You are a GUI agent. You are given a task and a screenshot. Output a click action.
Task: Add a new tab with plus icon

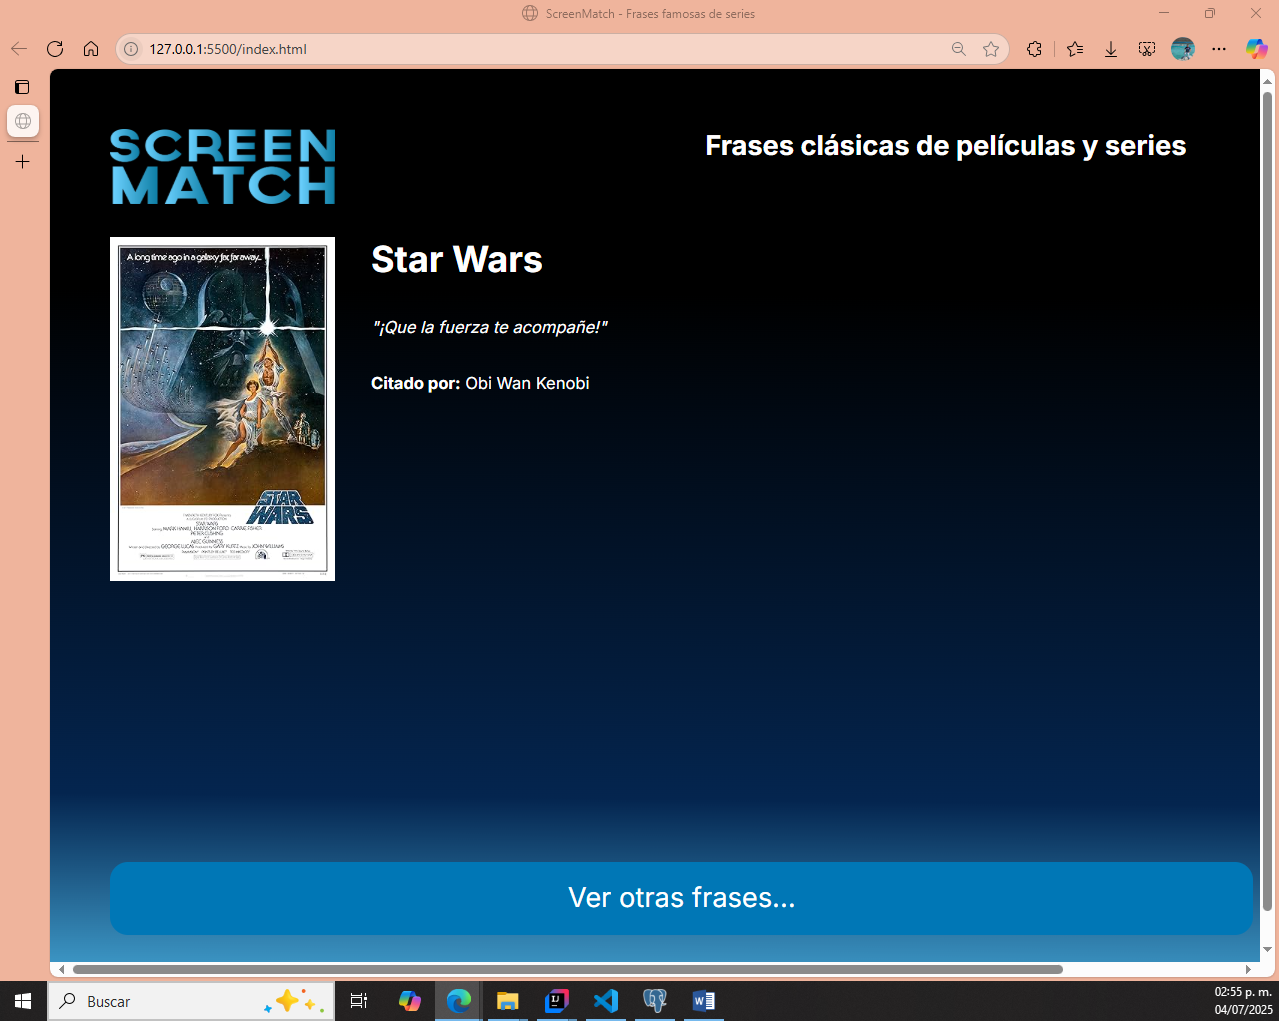pos(23,161)
